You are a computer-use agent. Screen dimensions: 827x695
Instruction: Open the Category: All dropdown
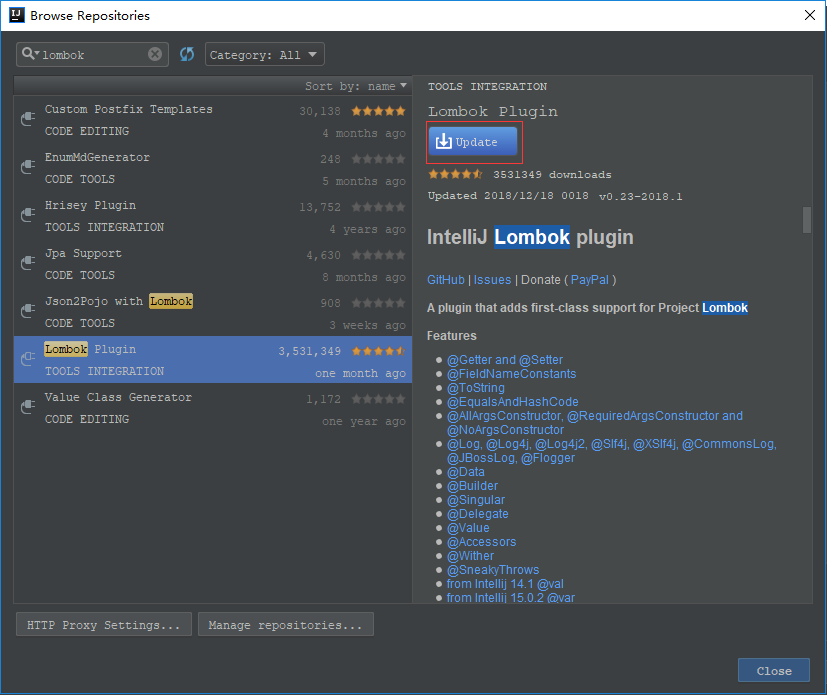pyautogui.click(x=264, y=54)
